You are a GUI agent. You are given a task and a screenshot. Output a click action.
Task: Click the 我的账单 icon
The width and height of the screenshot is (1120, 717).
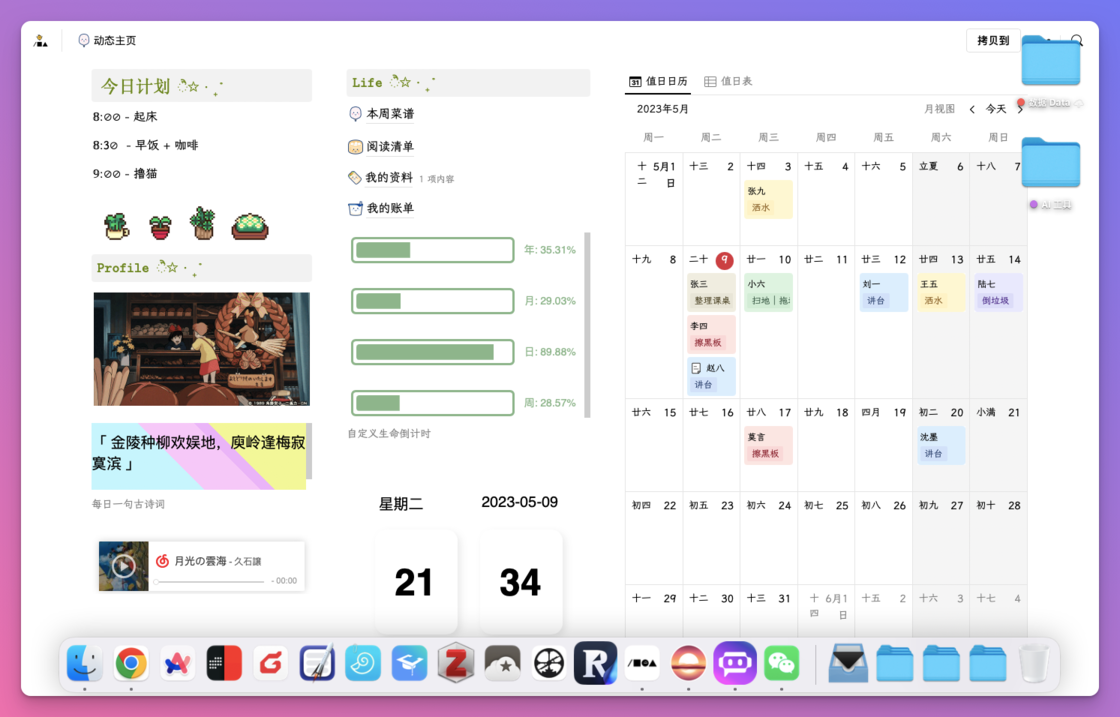tap(355, 208)
